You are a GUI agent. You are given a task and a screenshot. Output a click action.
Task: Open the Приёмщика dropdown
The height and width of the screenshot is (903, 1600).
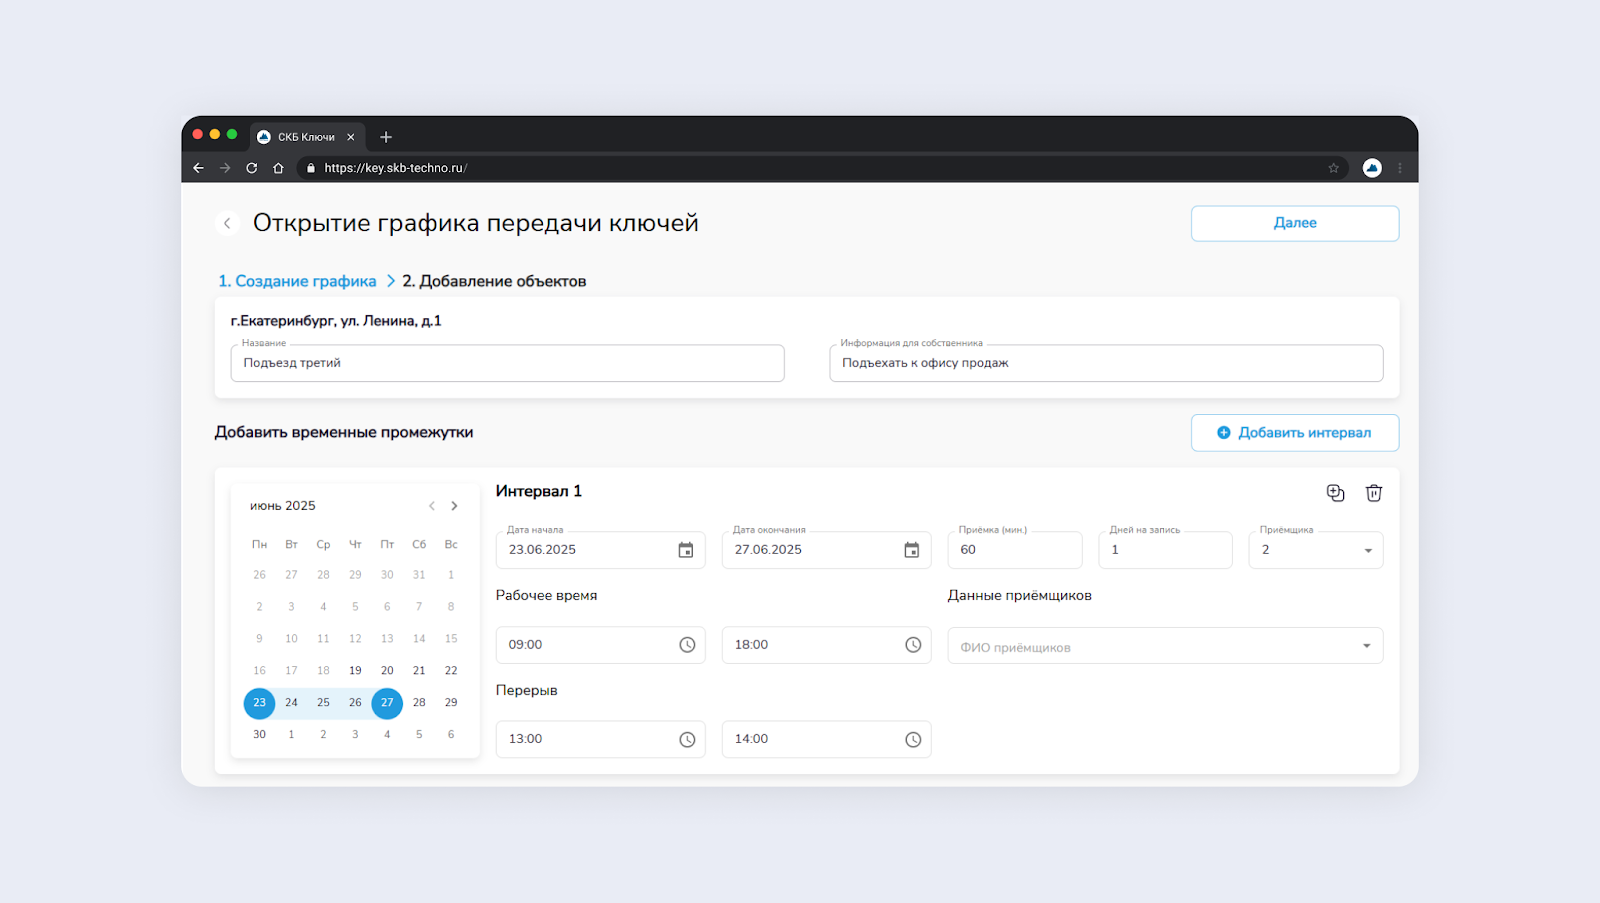(1316, 550)
